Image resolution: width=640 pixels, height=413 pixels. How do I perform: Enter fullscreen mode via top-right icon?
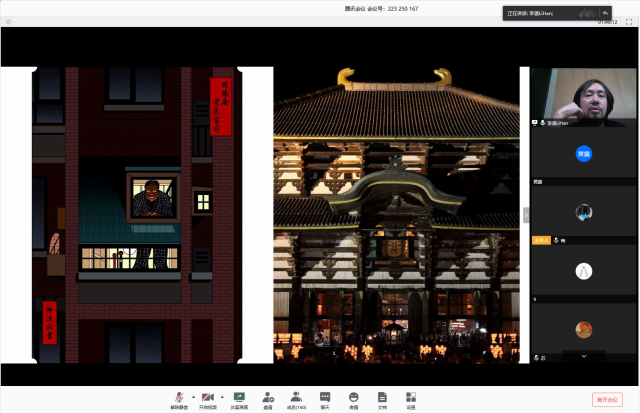630,21
